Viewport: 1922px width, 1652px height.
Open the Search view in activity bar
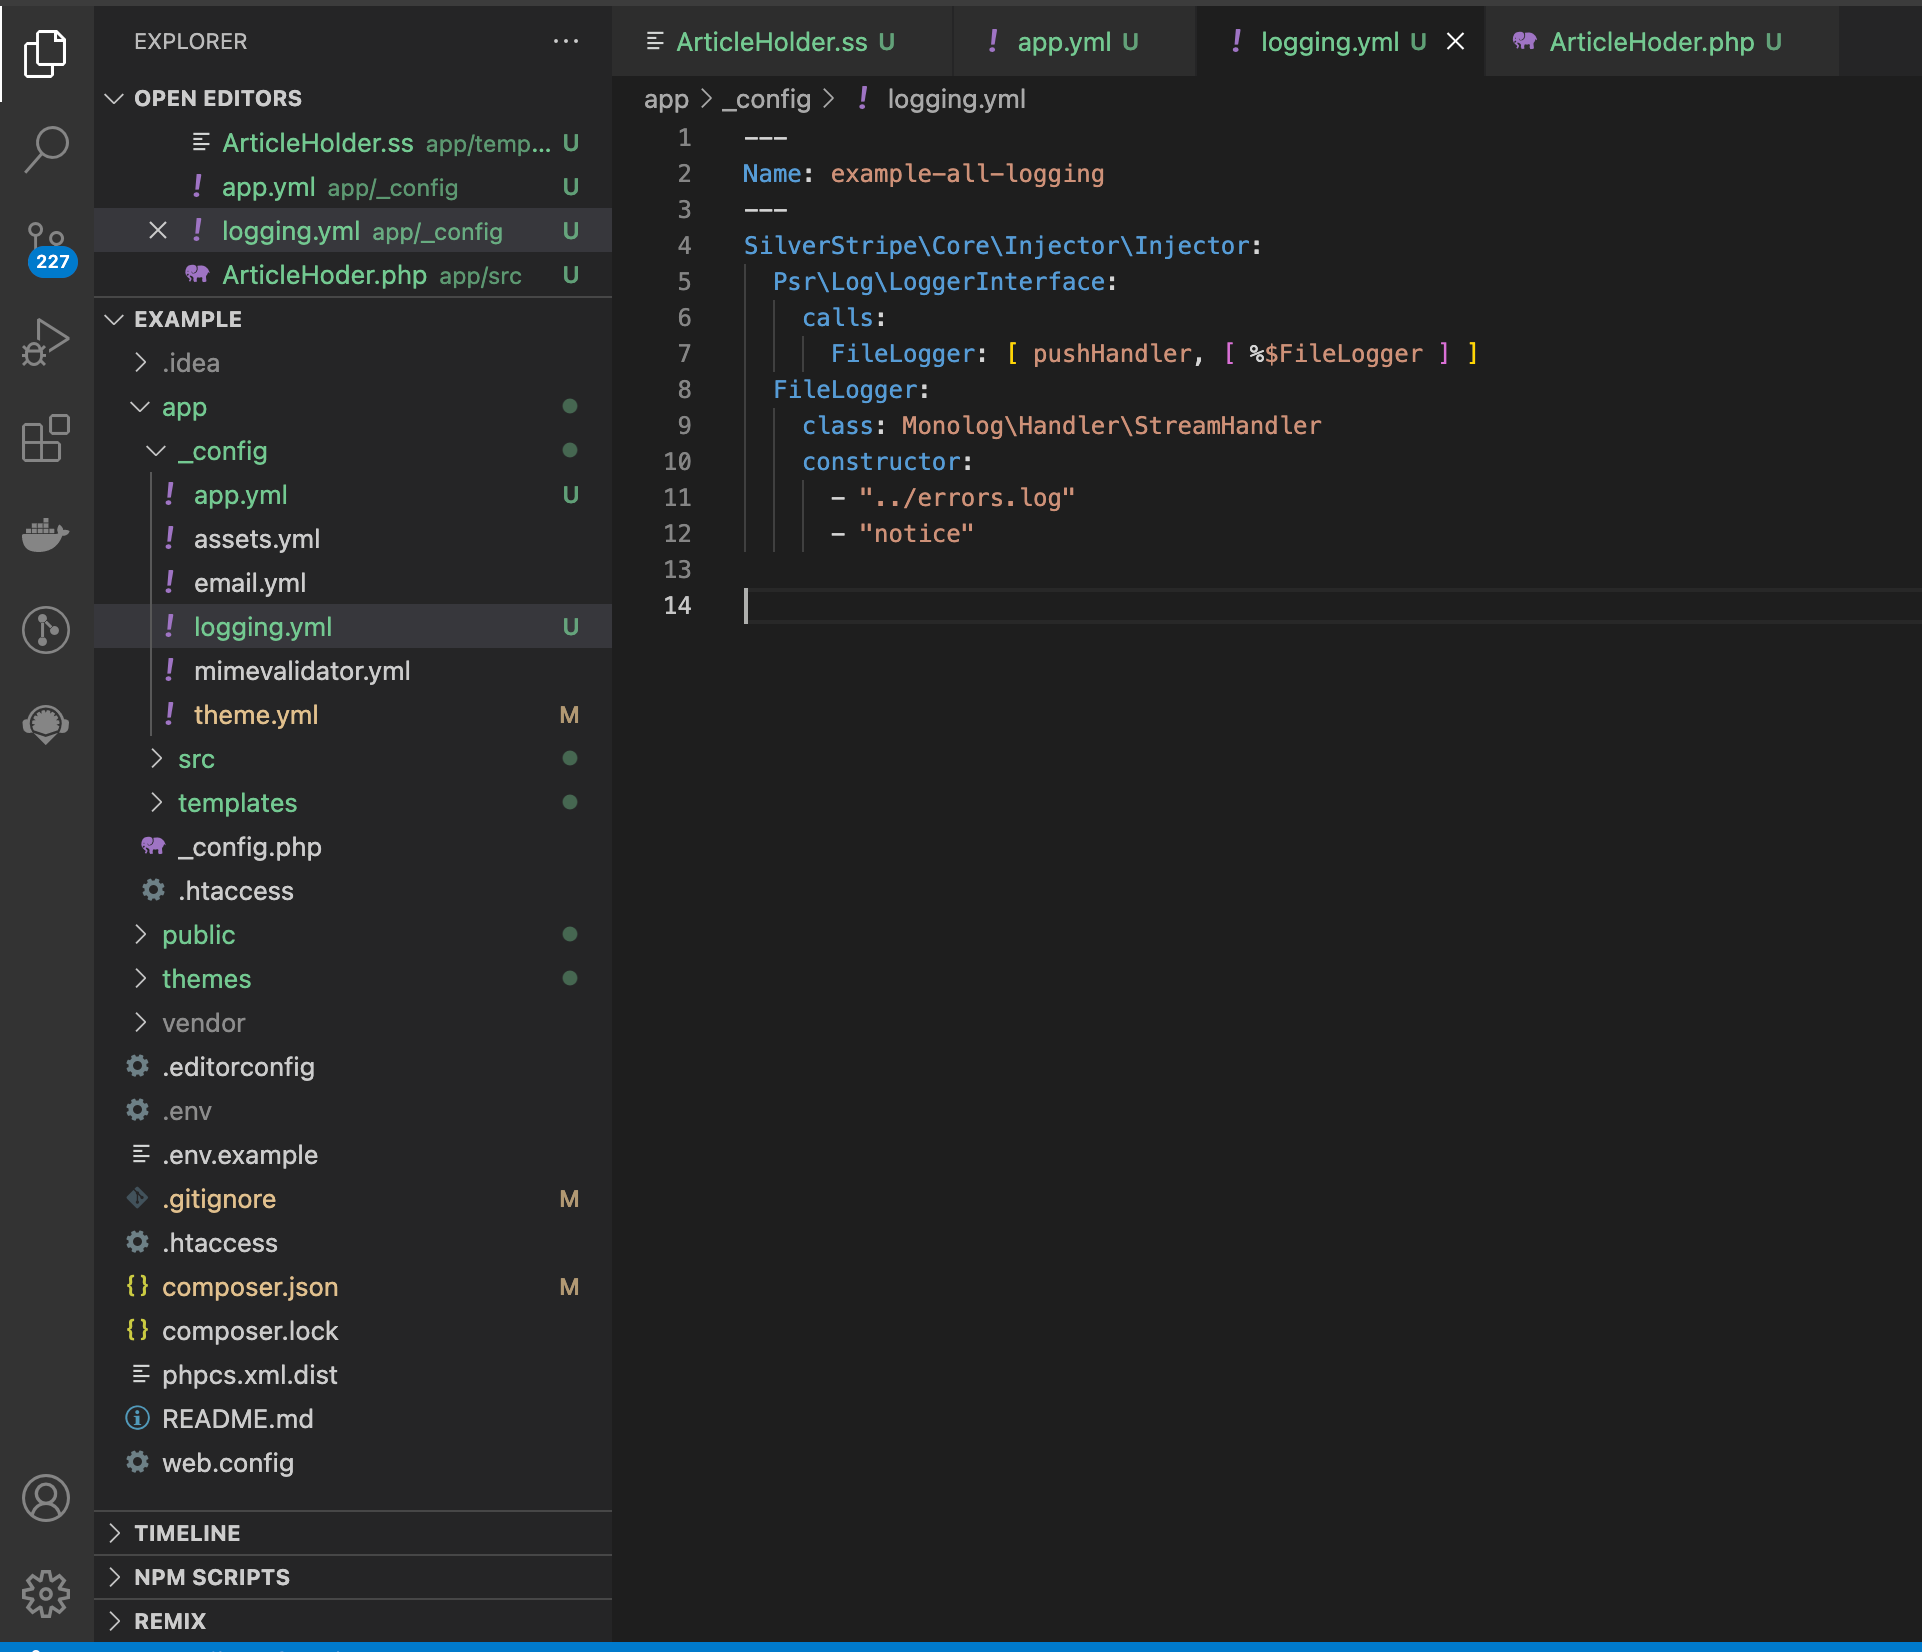coord(46,149)
